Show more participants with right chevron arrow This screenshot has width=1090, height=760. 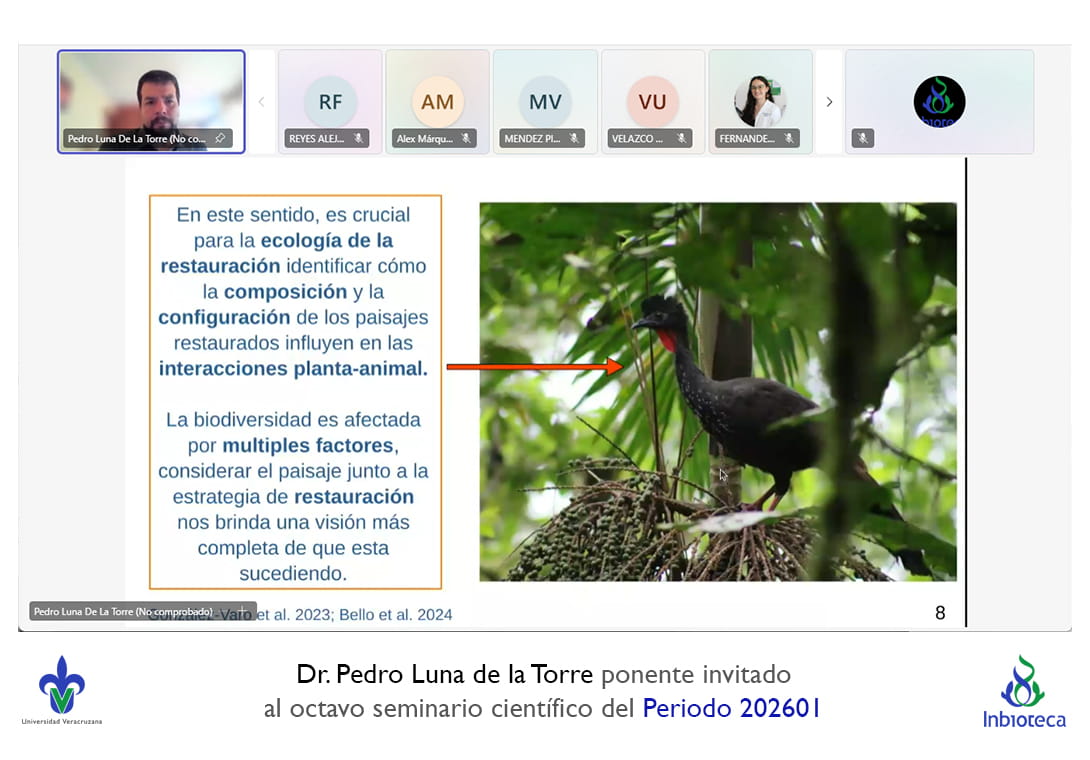[829, 102]
